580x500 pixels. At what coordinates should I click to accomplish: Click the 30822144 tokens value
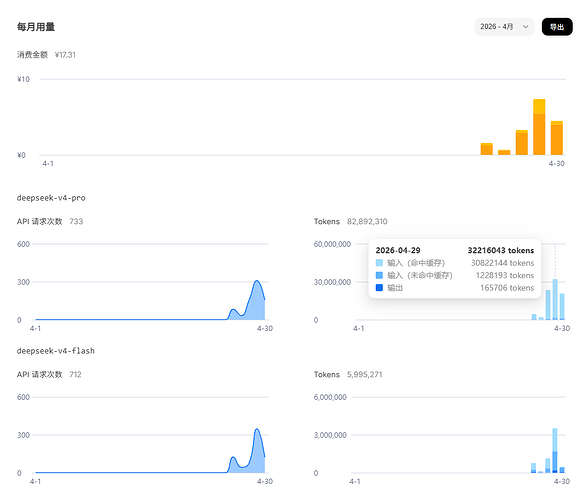502,263
